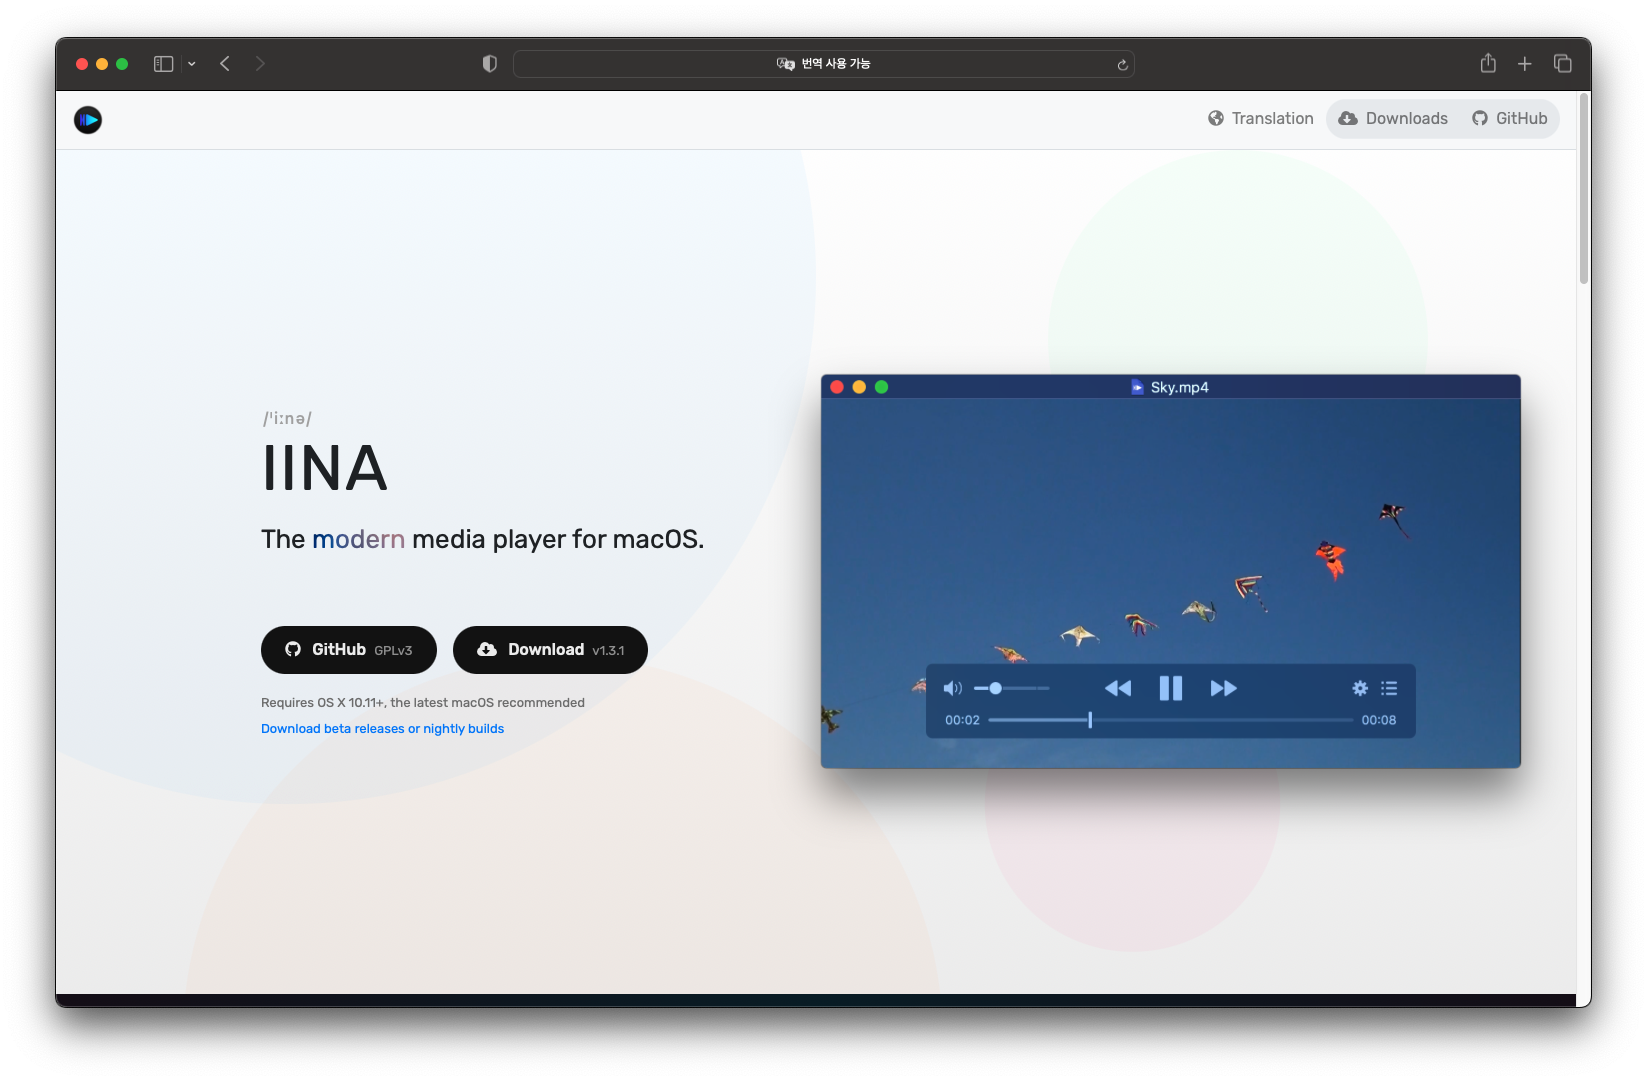Click the page vertical scrollbar

(1584, 190)
